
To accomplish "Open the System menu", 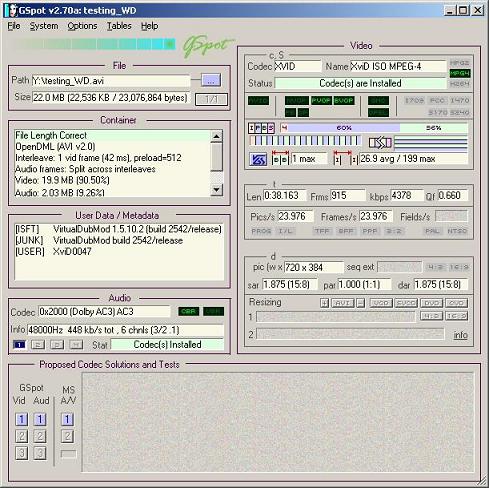I will tap(44, 26).
